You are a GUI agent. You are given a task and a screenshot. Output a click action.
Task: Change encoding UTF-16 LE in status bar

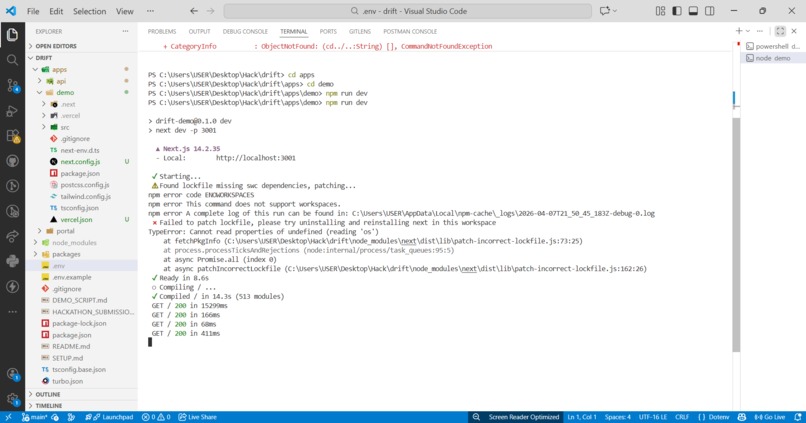point(653,417)
